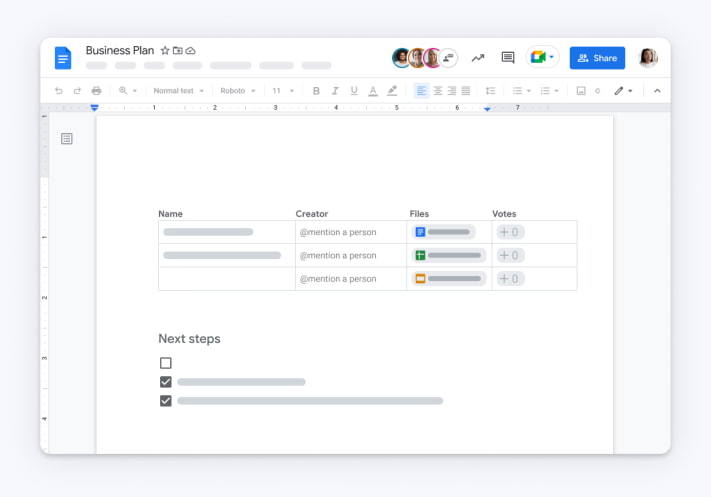Viewport: 711px width, 497px height.
Task: Toggle bold formatting
Action: pos(316,91)
